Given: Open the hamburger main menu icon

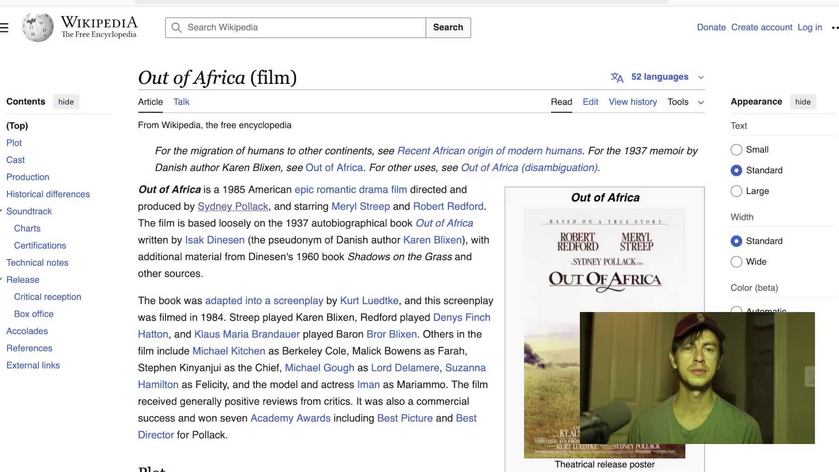Looking at the screenshot, I should pyautogui.click(x=4, y=28).
